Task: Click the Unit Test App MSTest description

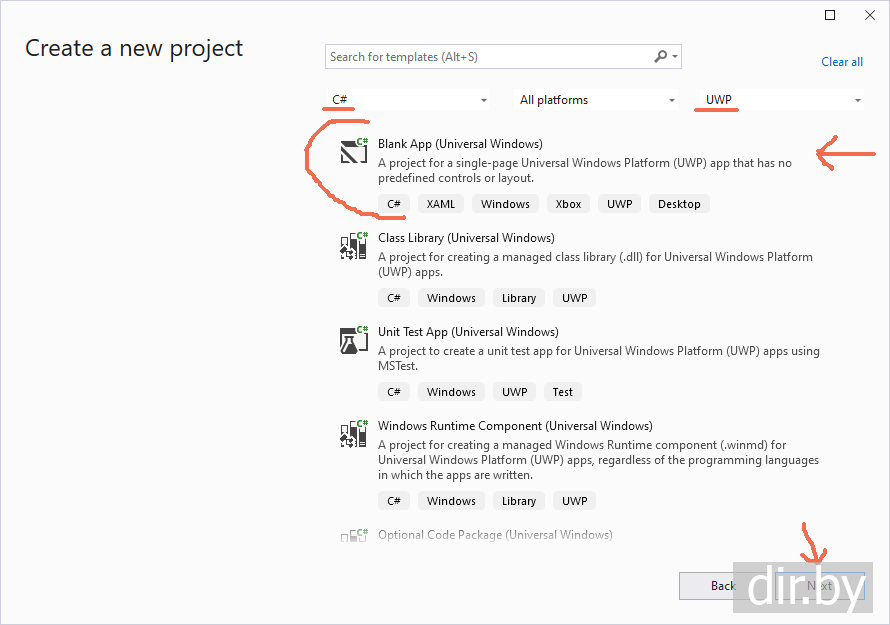Action: (599, 358)
